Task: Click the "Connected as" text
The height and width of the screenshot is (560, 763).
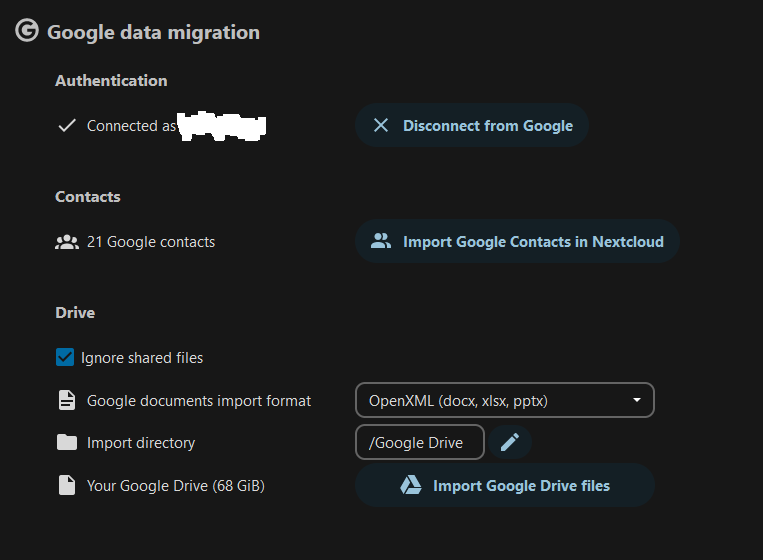Action: tap(131, 126)
